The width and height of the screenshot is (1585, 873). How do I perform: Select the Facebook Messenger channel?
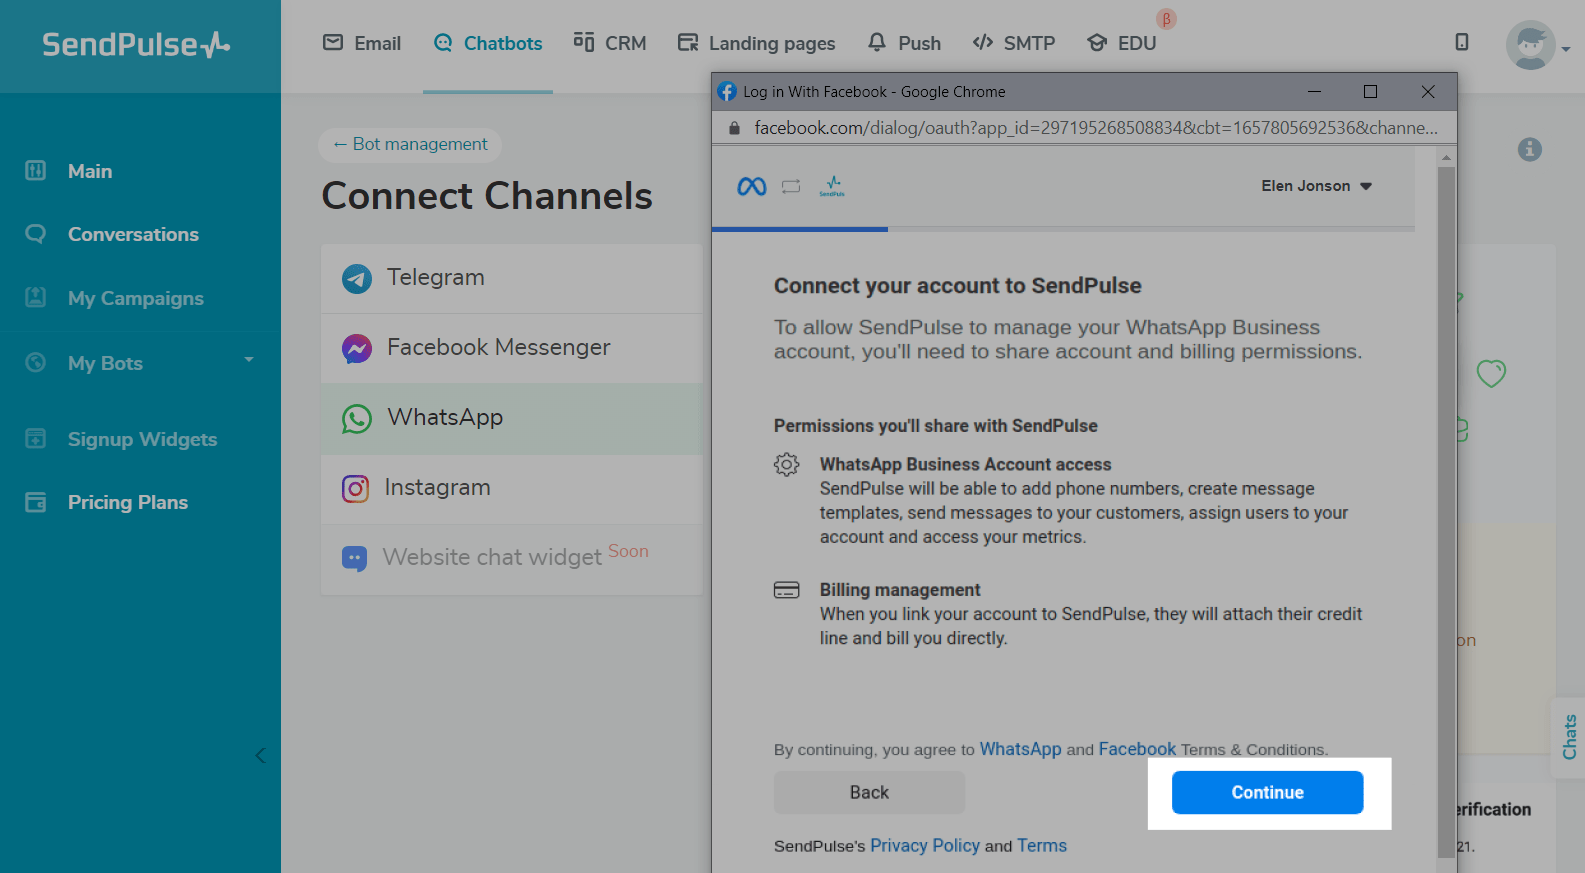point(511,348)
